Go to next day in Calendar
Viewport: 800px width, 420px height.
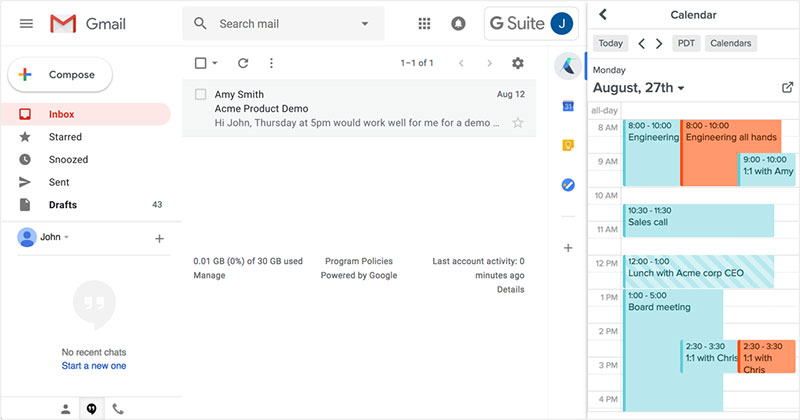pos(659,43)
